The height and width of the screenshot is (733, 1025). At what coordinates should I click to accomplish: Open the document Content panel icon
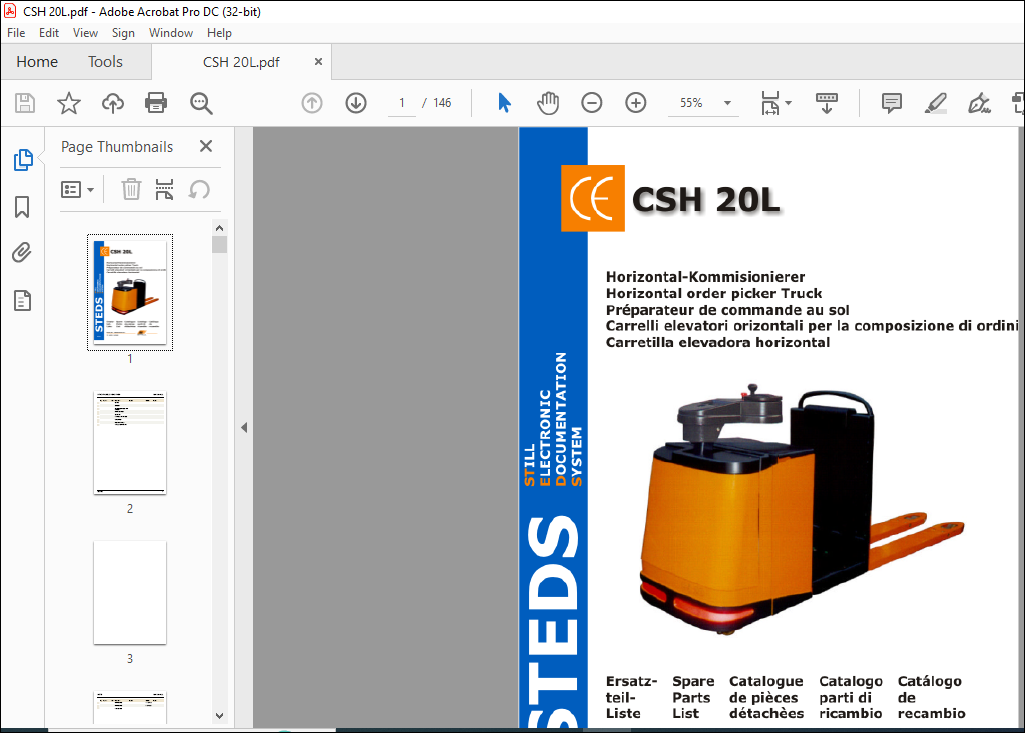[x=22, y=300]
